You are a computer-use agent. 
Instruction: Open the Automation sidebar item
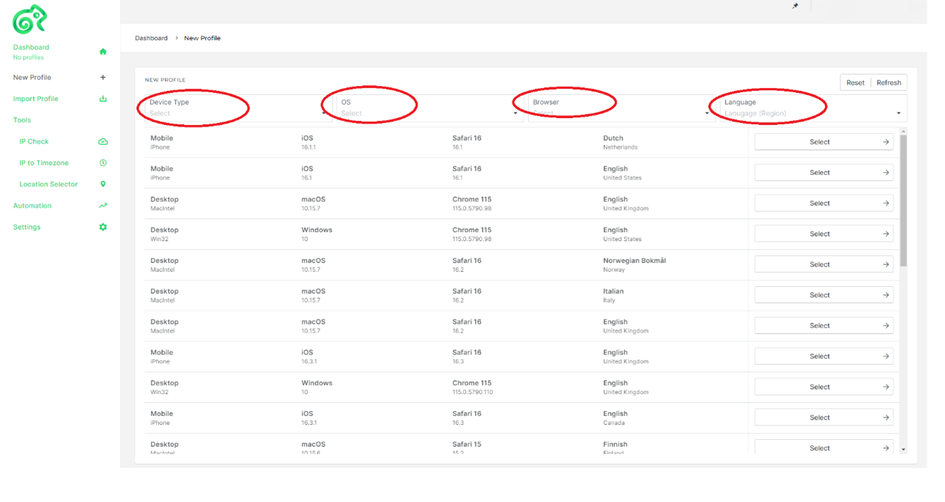tap(33, 206)
